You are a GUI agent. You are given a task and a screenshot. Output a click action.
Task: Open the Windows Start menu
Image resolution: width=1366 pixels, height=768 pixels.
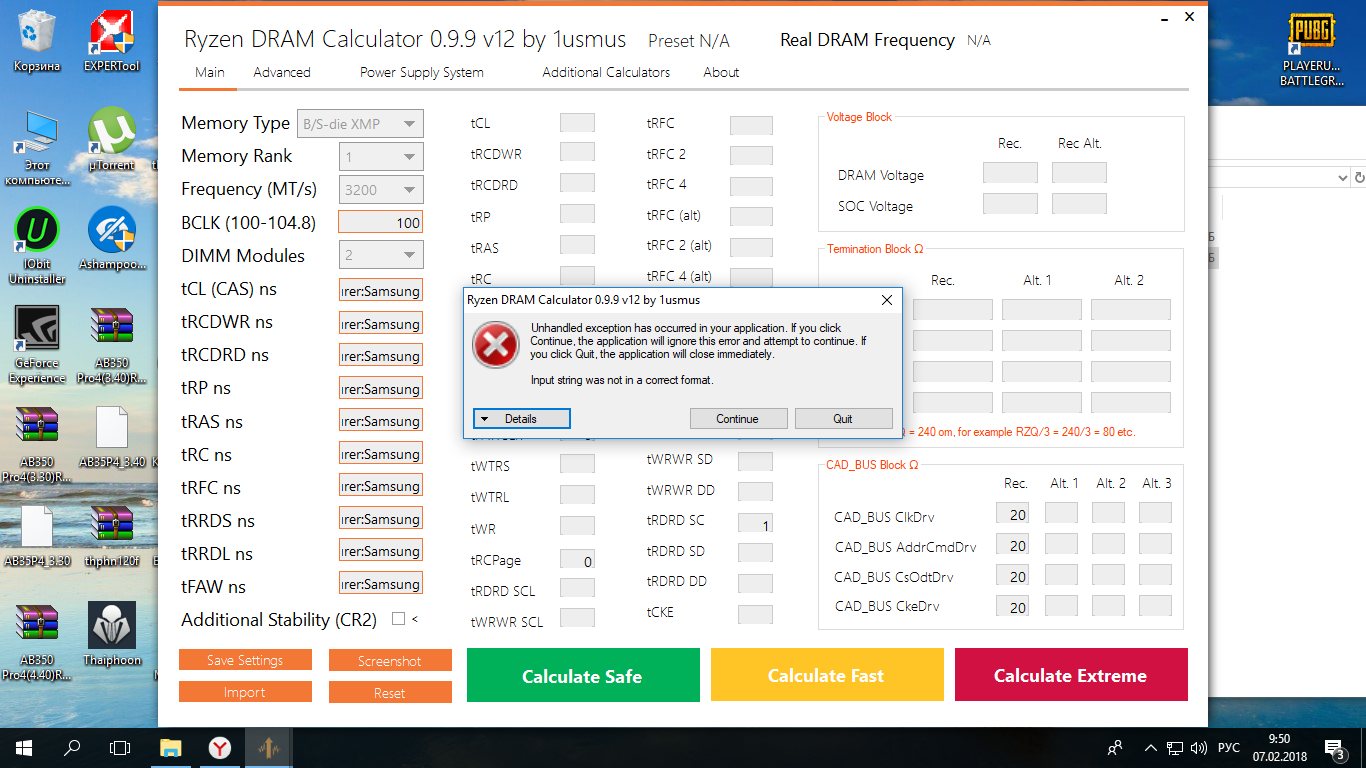pos(23,746)
